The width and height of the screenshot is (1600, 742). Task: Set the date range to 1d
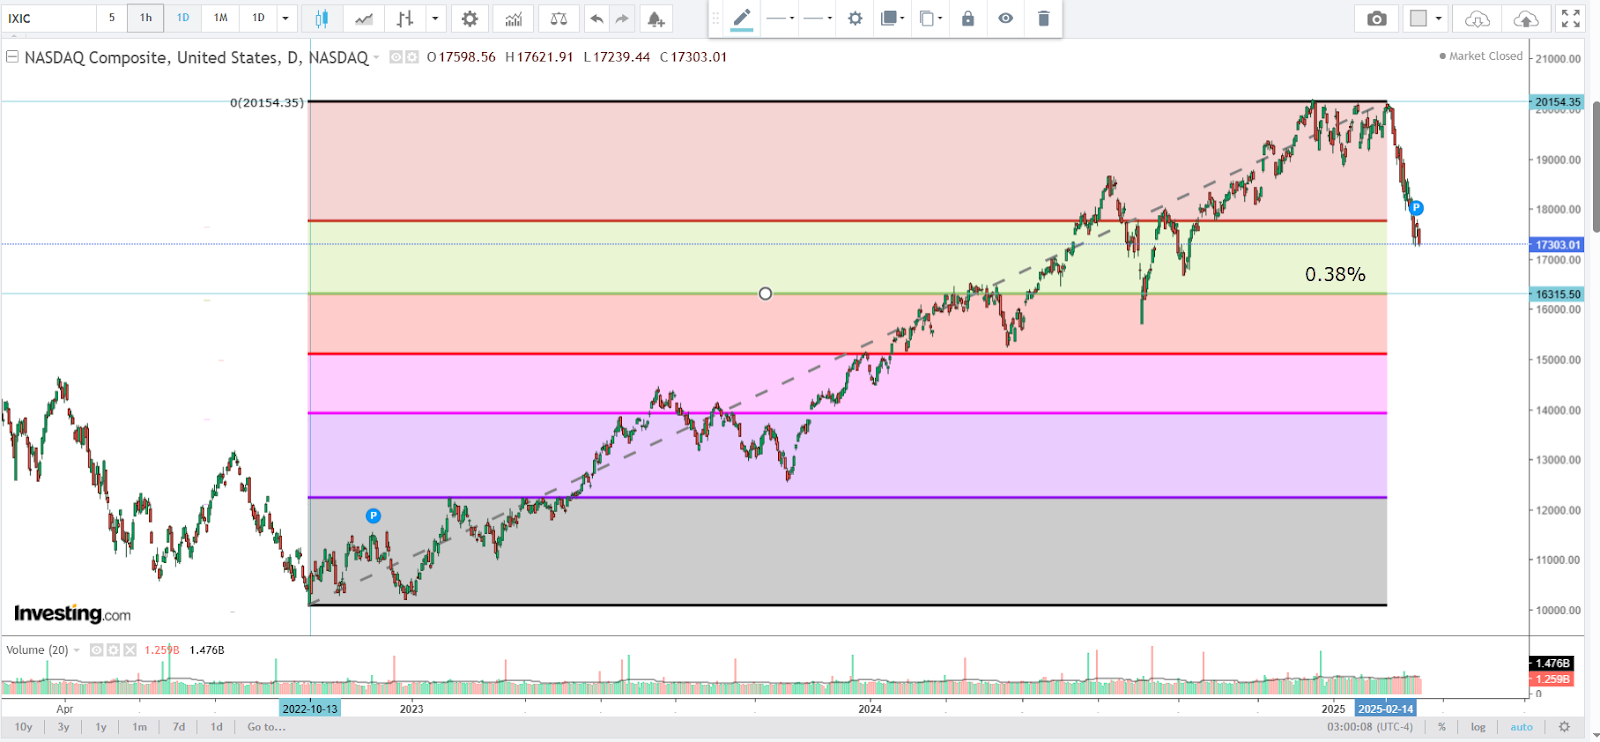[x=217, y=727]
